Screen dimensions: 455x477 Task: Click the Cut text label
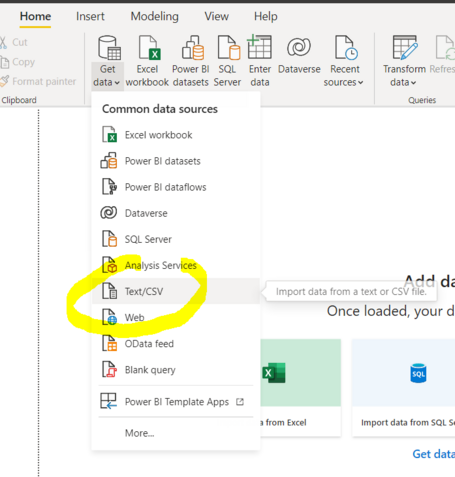click(x=20, y=42)
